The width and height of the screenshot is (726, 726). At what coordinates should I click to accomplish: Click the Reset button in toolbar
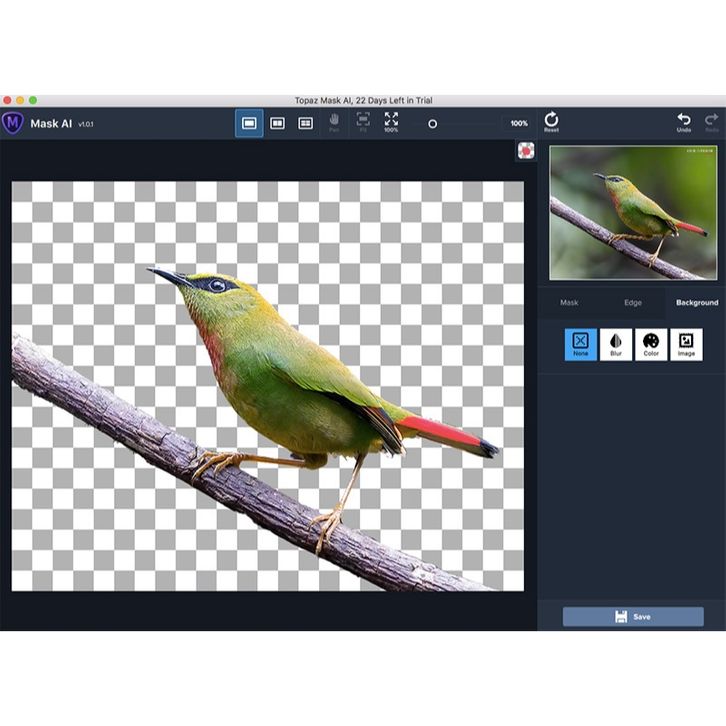[551, 122]
